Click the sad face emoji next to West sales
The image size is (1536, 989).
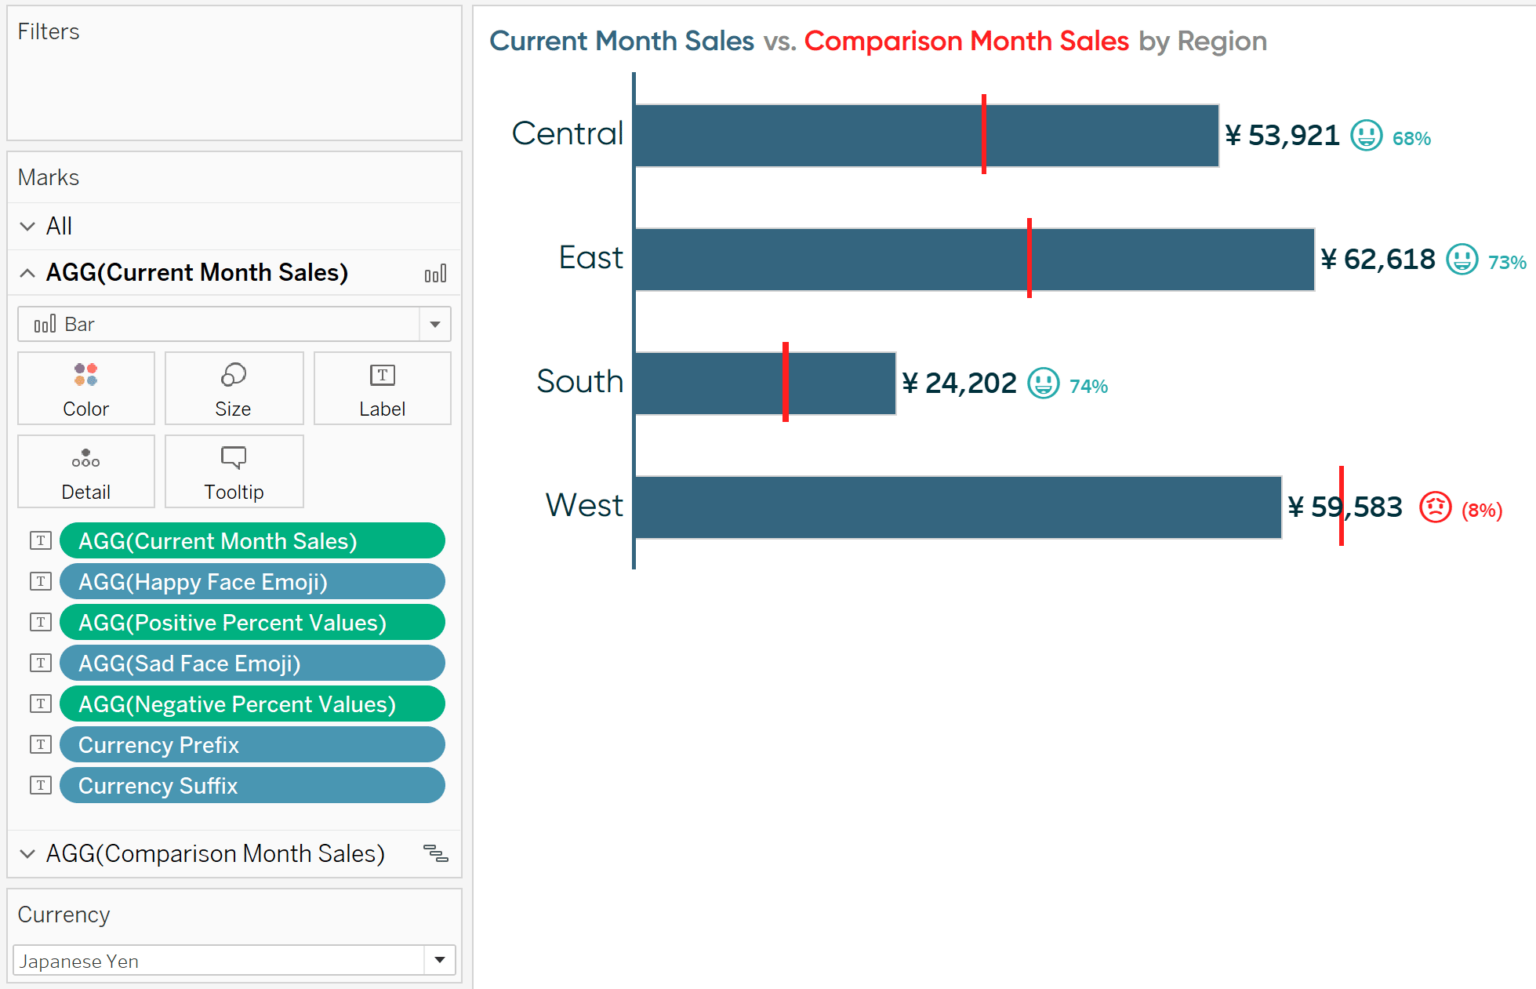1435,507
